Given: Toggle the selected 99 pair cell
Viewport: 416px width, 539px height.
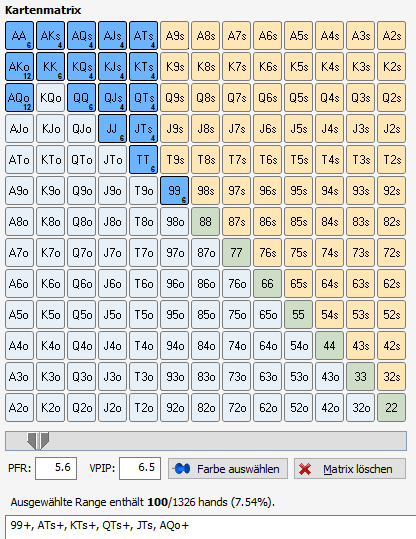Looking at the screenshot, I should [174, 190].
